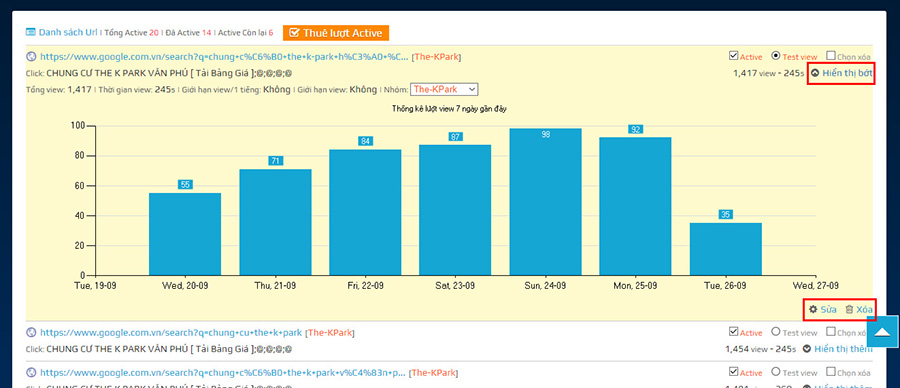900x388 pixels.
Task: Click [The-KPark] tag on the v%C4%83n+p URL
Action: [x=433, y=373]
